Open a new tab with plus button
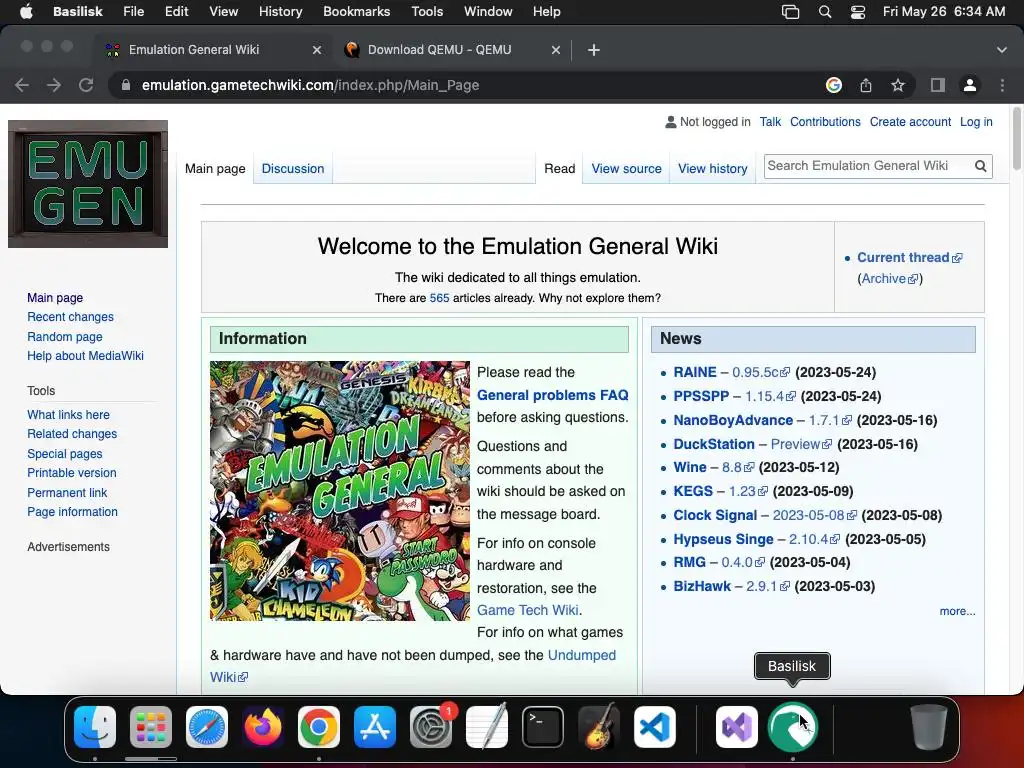The image size is (1024, 768). click(x=594, y=50)
